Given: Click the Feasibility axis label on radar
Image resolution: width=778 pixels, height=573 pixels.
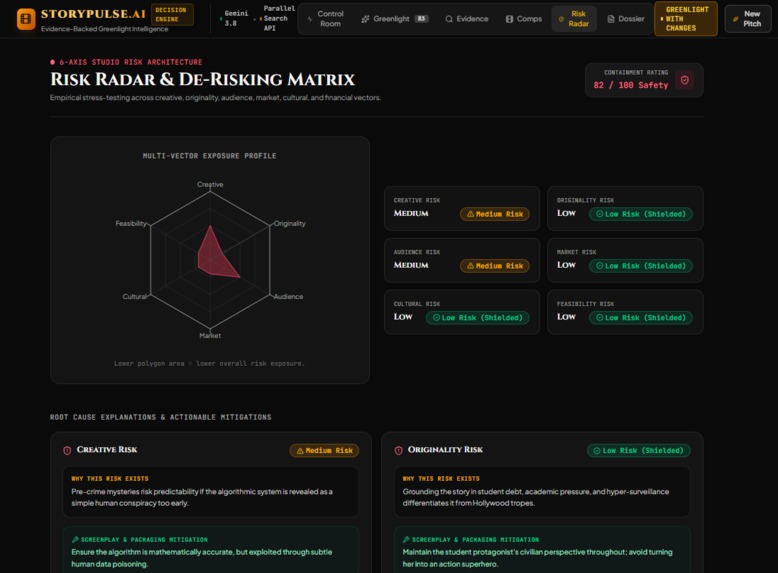Looking at the screenshot, I should (131, 223).
